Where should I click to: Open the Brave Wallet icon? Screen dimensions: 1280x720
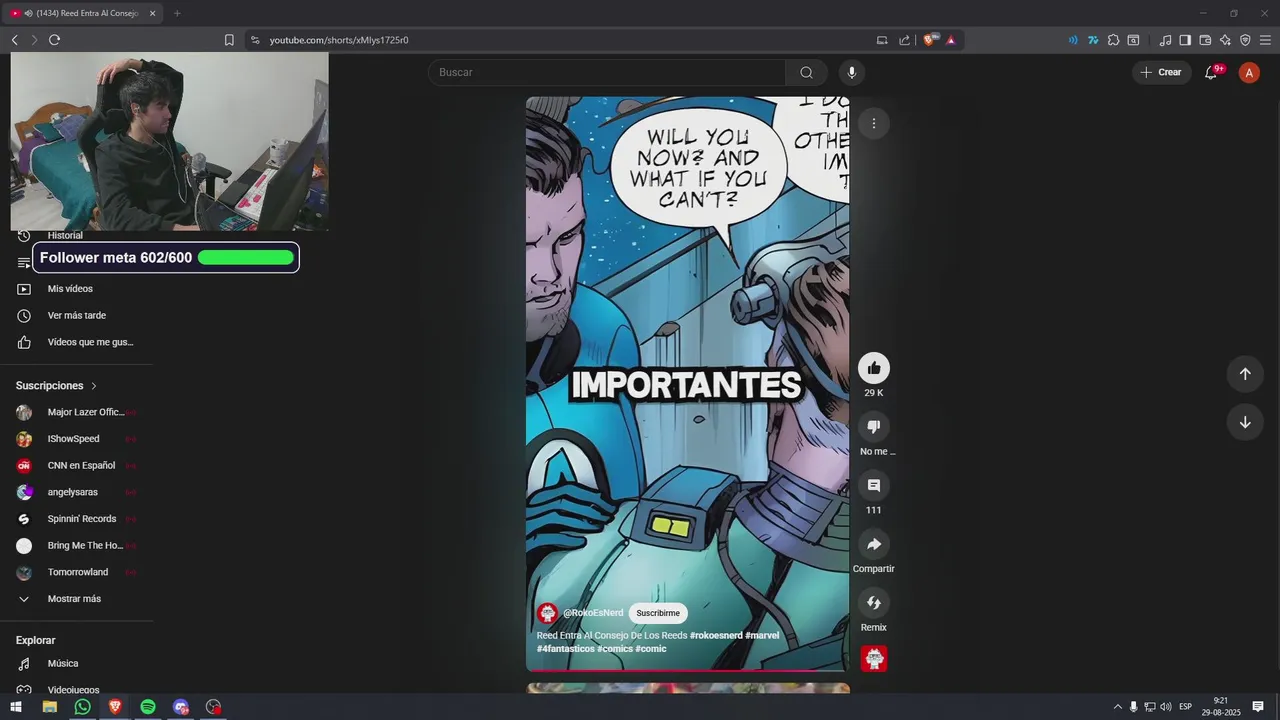[1205, 40]
